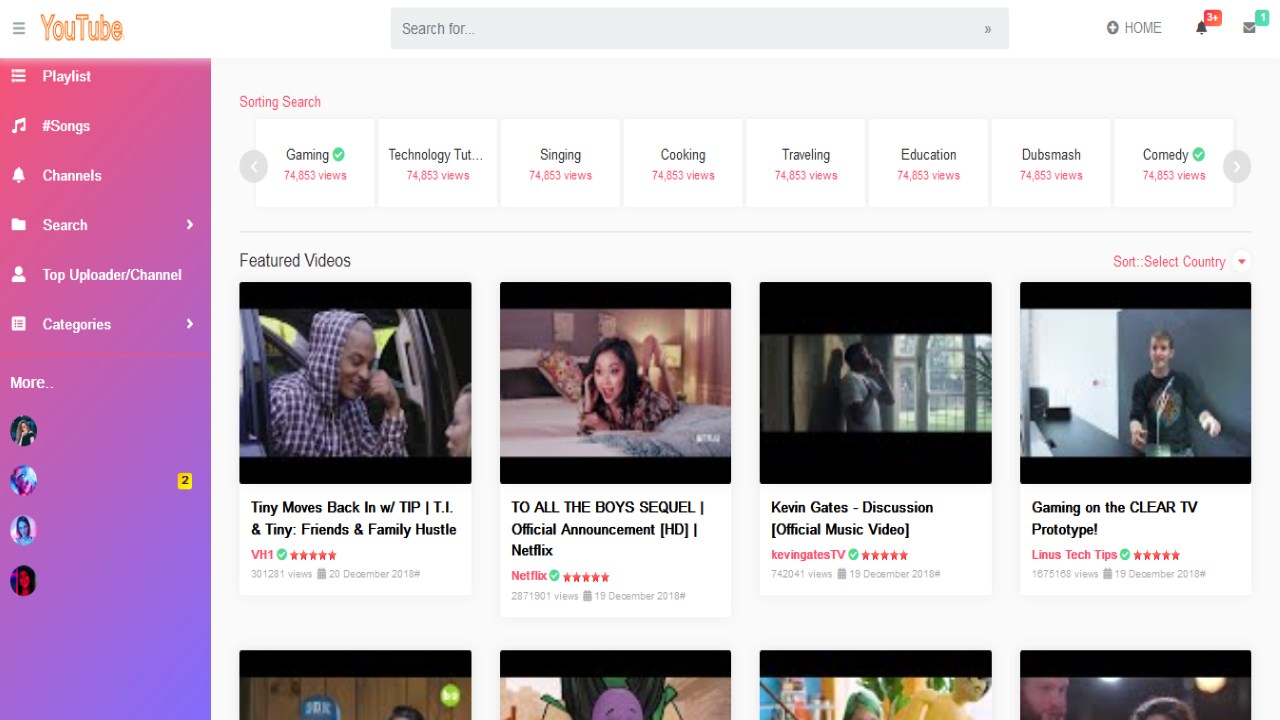This screenshot has height=720, width=1280.
Task: Click the Search folder icon in the sidebar
Action: 19,225
